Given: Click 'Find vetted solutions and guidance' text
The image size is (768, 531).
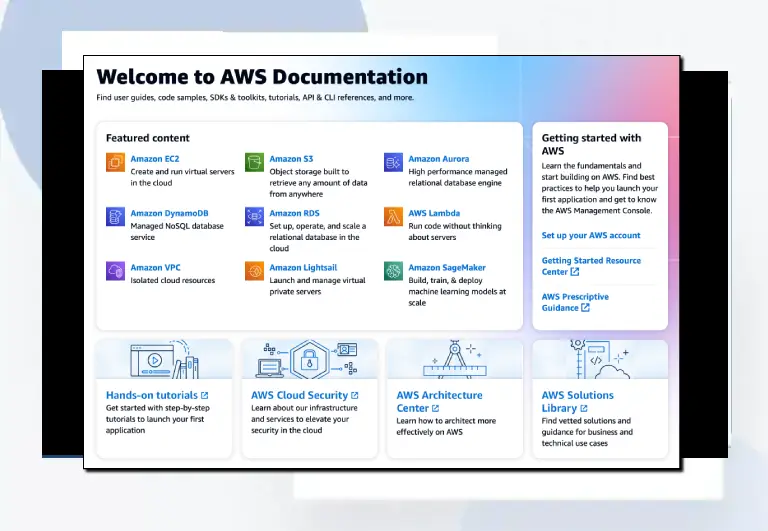Looking at the screenshot, I should [587, 432].
